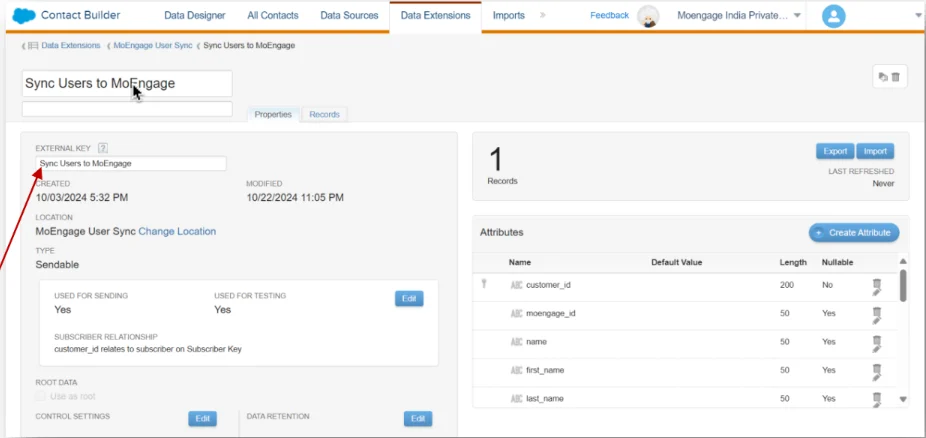Toggle the Use as root checkbox

point(40,396)
